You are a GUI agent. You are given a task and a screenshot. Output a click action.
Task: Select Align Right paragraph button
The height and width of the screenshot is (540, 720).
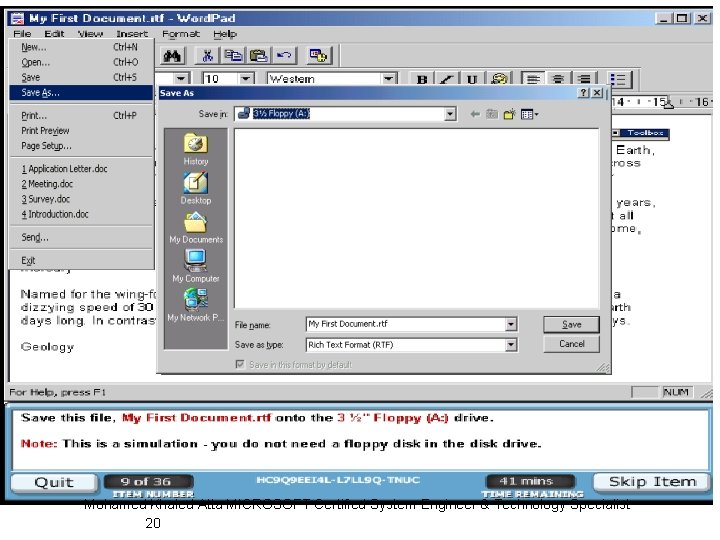click(584, 79)
